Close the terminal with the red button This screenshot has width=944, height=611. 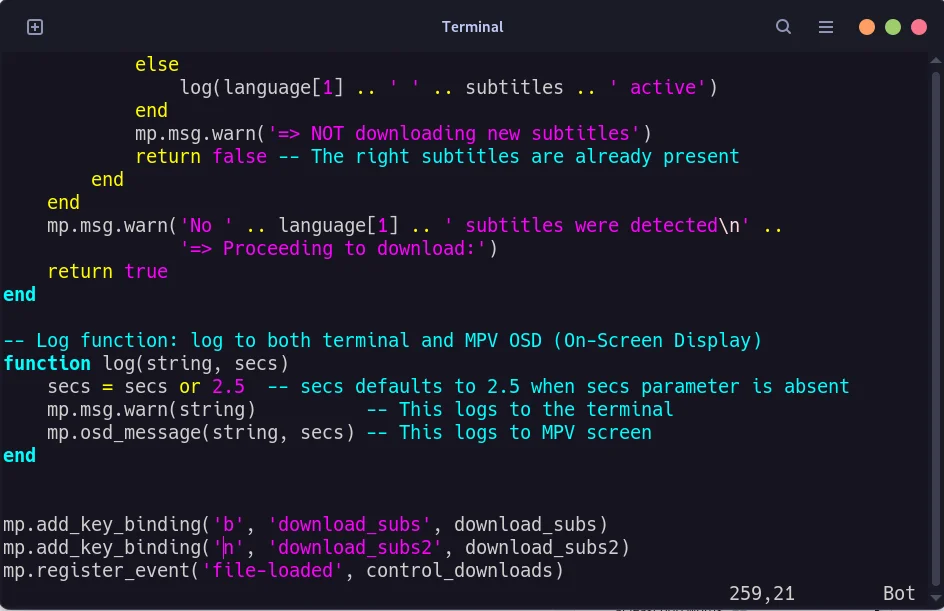919,27
